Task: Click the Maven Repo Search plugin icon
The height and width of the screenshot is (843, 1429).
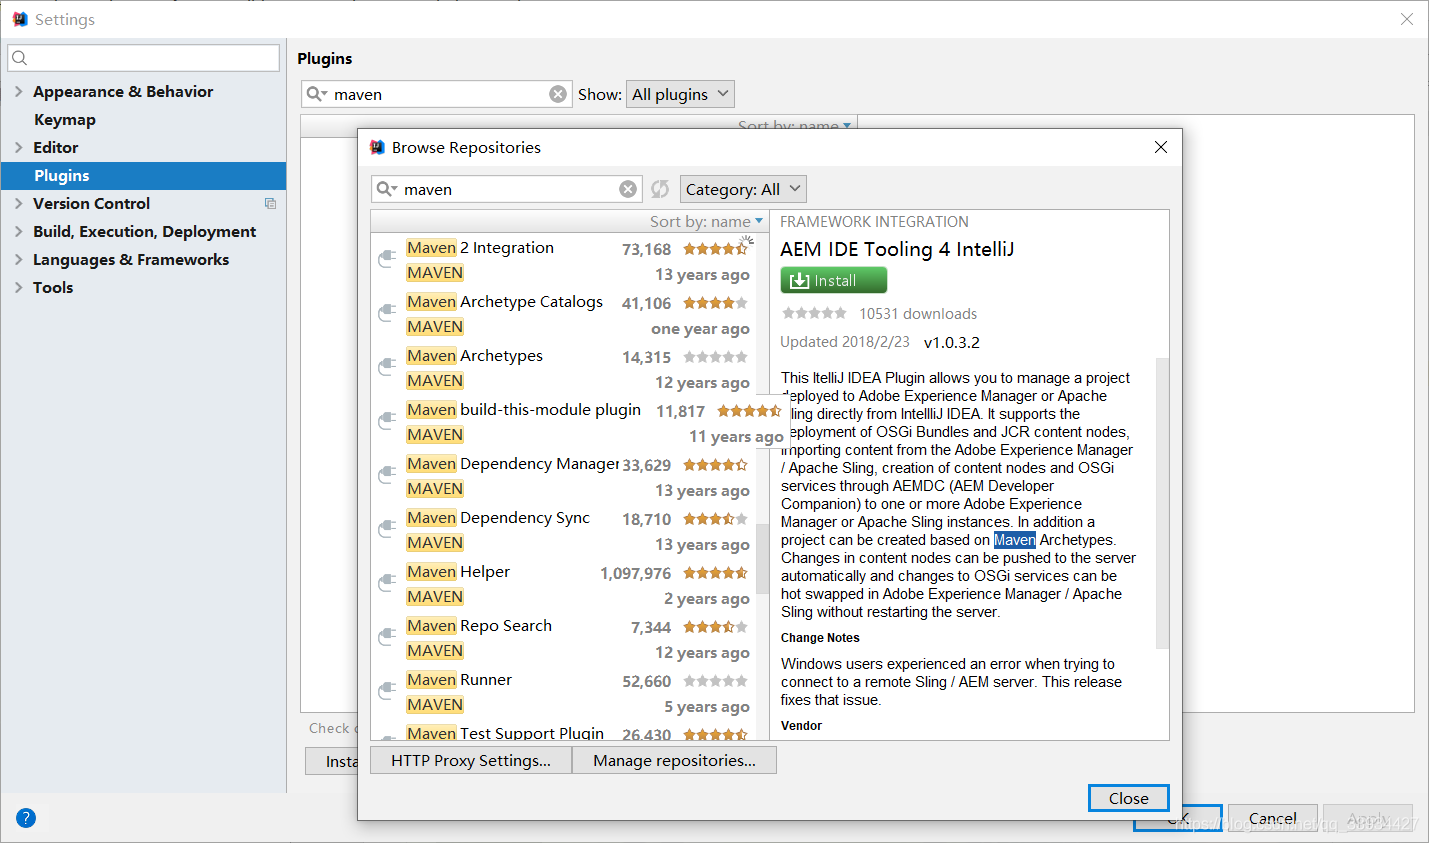Action: (387, 638)
